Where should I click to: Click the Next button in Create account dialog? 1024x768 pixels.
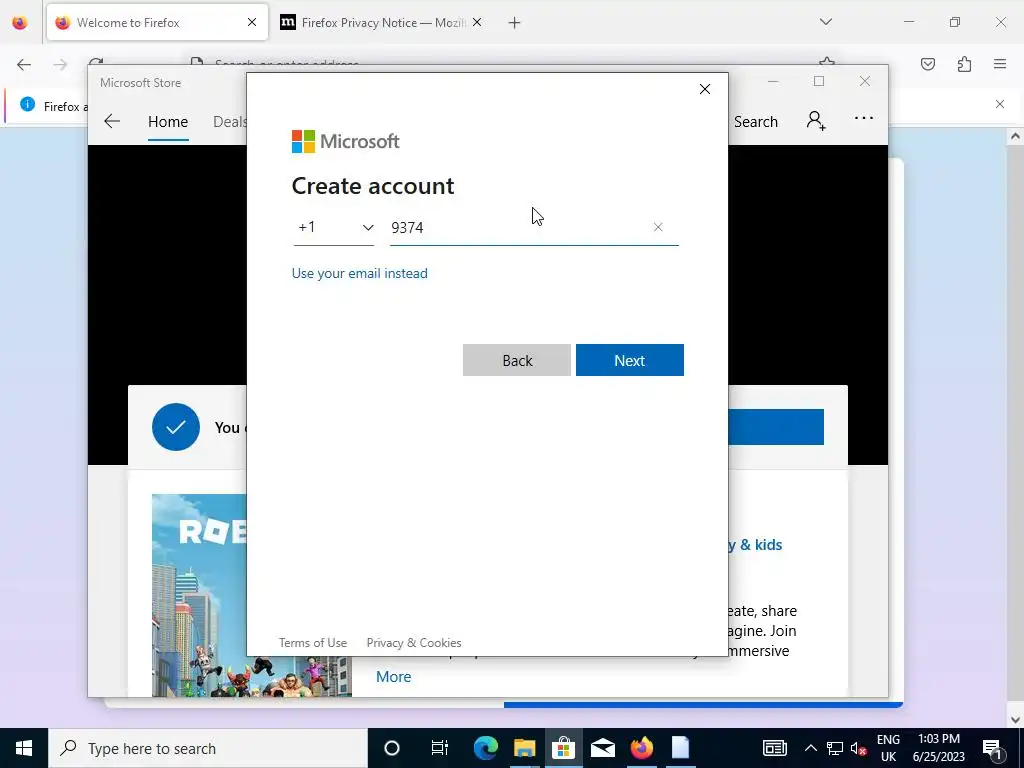point(630,360)
